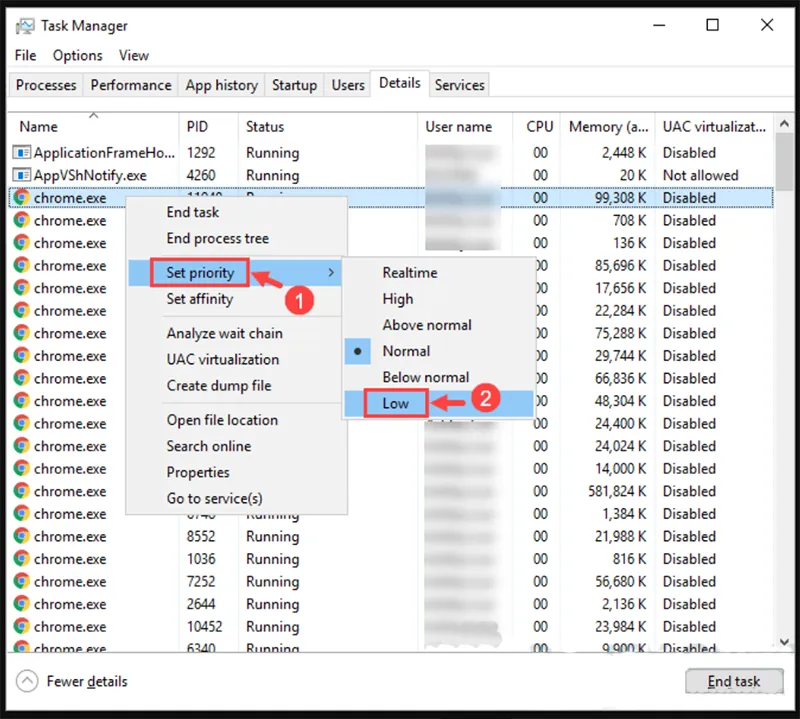The height and width of the screenshot is (719, 800).
Task: Select the Low priority option
Action: [396, 403]
